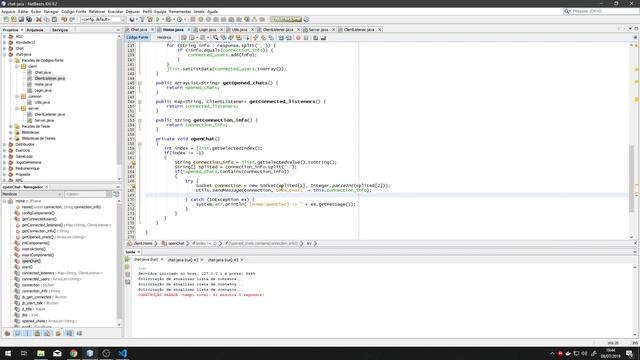Viewport: 640px width, 360px height.
Task: Click the green rerun icon in output panel
Action: [x=127, y=260]
